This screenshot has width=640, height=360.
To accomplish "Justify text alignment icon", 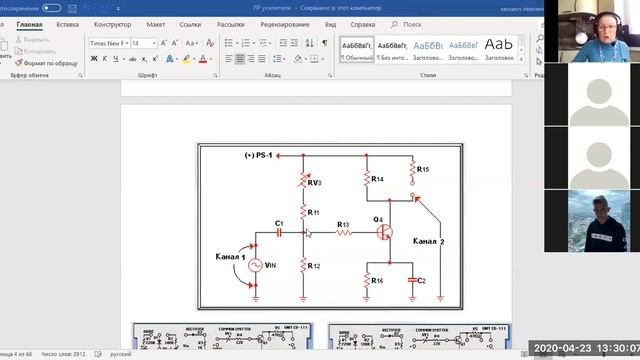I will click(262, 59).
